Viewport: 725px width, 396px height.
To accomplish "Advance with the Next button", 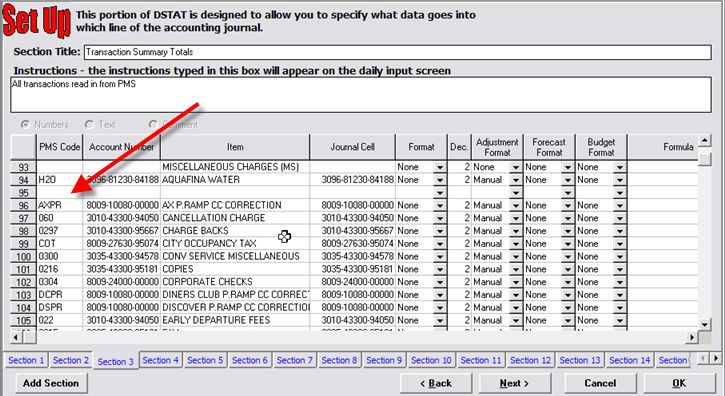I will pos(515,383).
